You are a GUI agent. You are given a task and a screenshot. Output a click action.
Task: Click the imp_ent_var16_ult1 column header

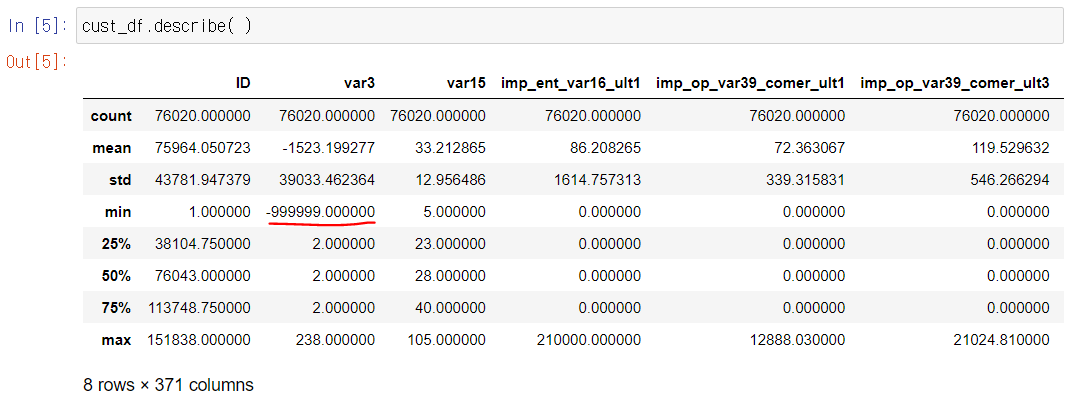point(571,84)
